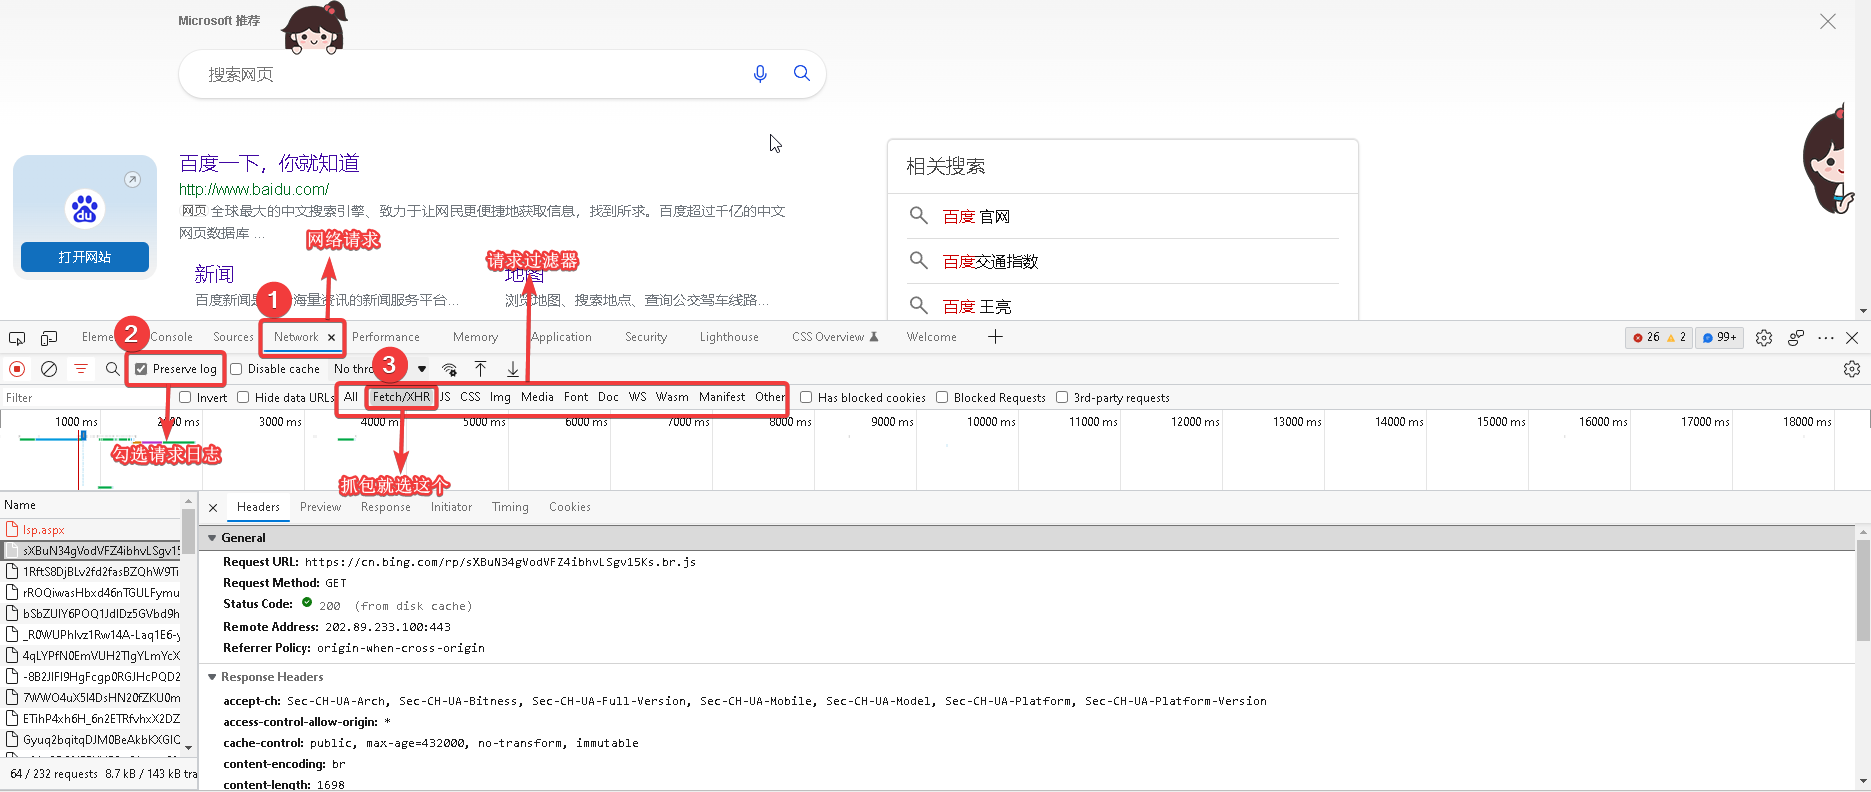Open network settings gear icon
The width and height of the screenshot is (1871, 792).
(x=1852, y=369)
